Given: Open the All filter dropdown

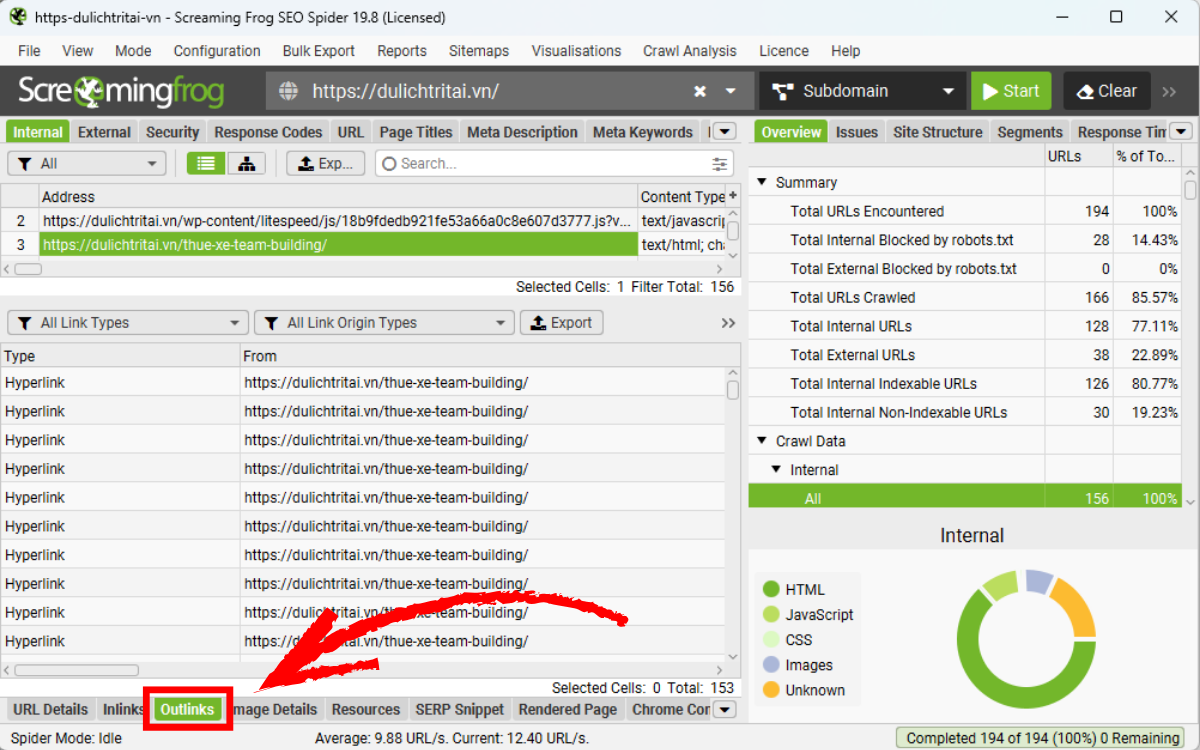Looking at the screenshot, I should pos(86,164).
